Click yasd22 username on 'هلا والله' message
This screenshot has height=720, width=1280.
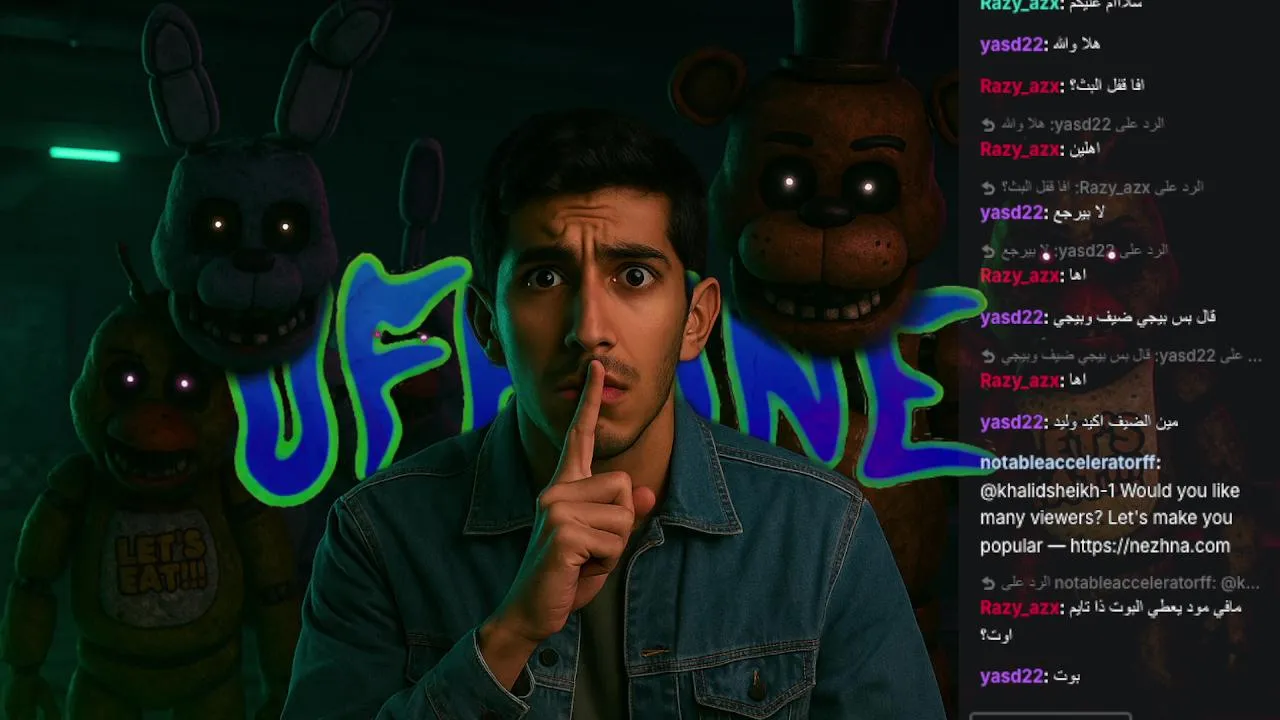pyautogui.click(x=1012, y=44)
